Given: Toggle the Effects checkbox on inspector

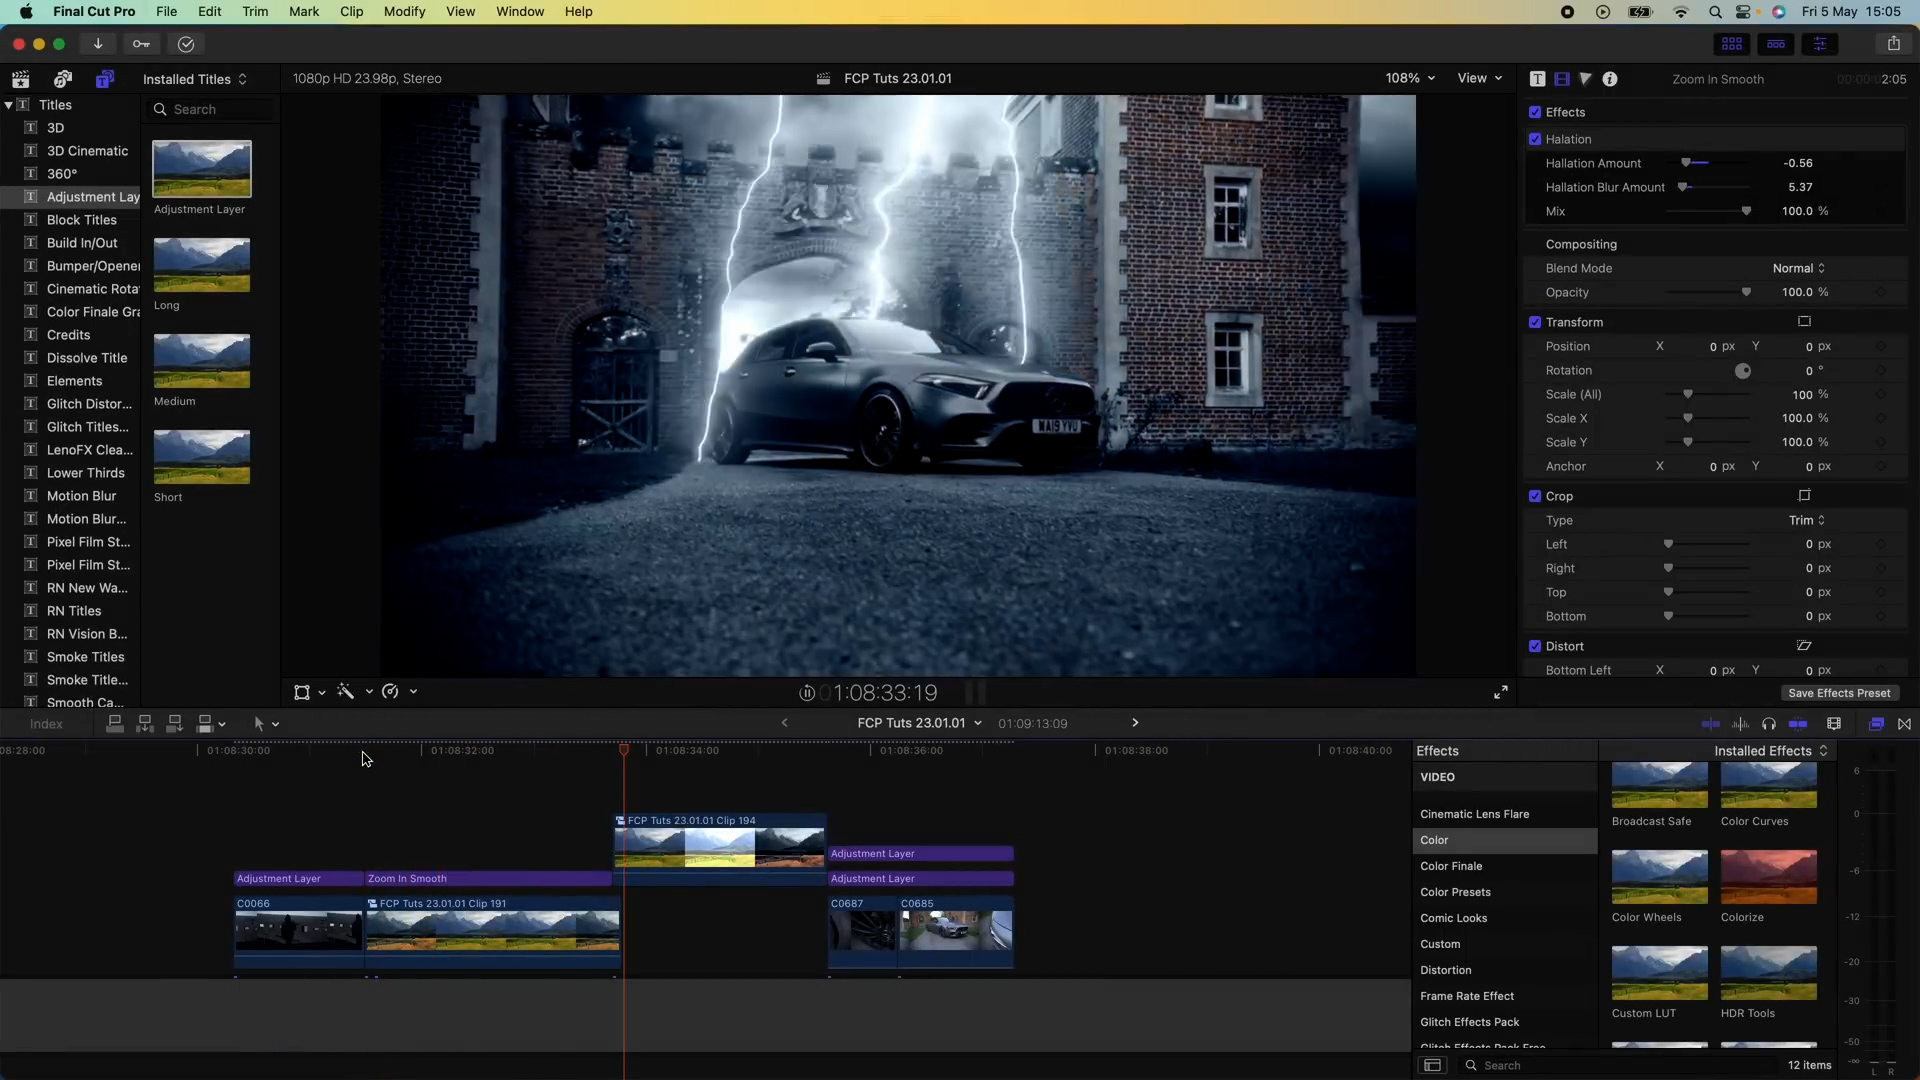Looking at the screenshot, I should click(1536, 112).
